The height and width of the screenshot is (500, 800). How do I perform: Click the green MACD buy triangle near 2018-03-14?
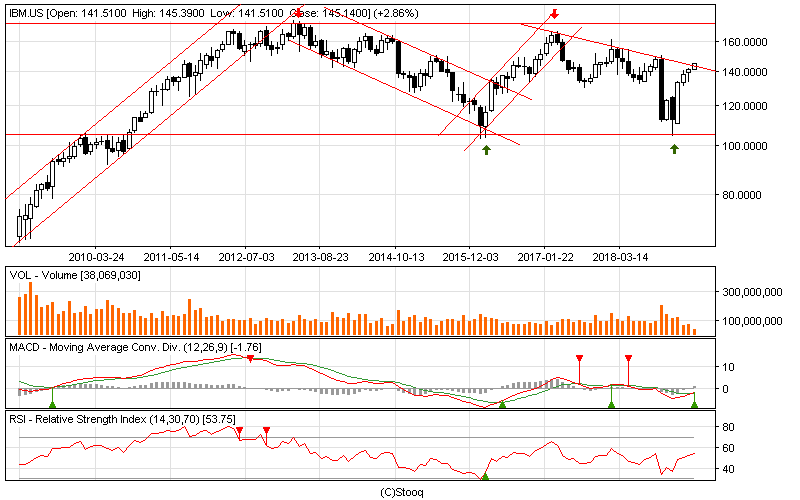point(611,405)
